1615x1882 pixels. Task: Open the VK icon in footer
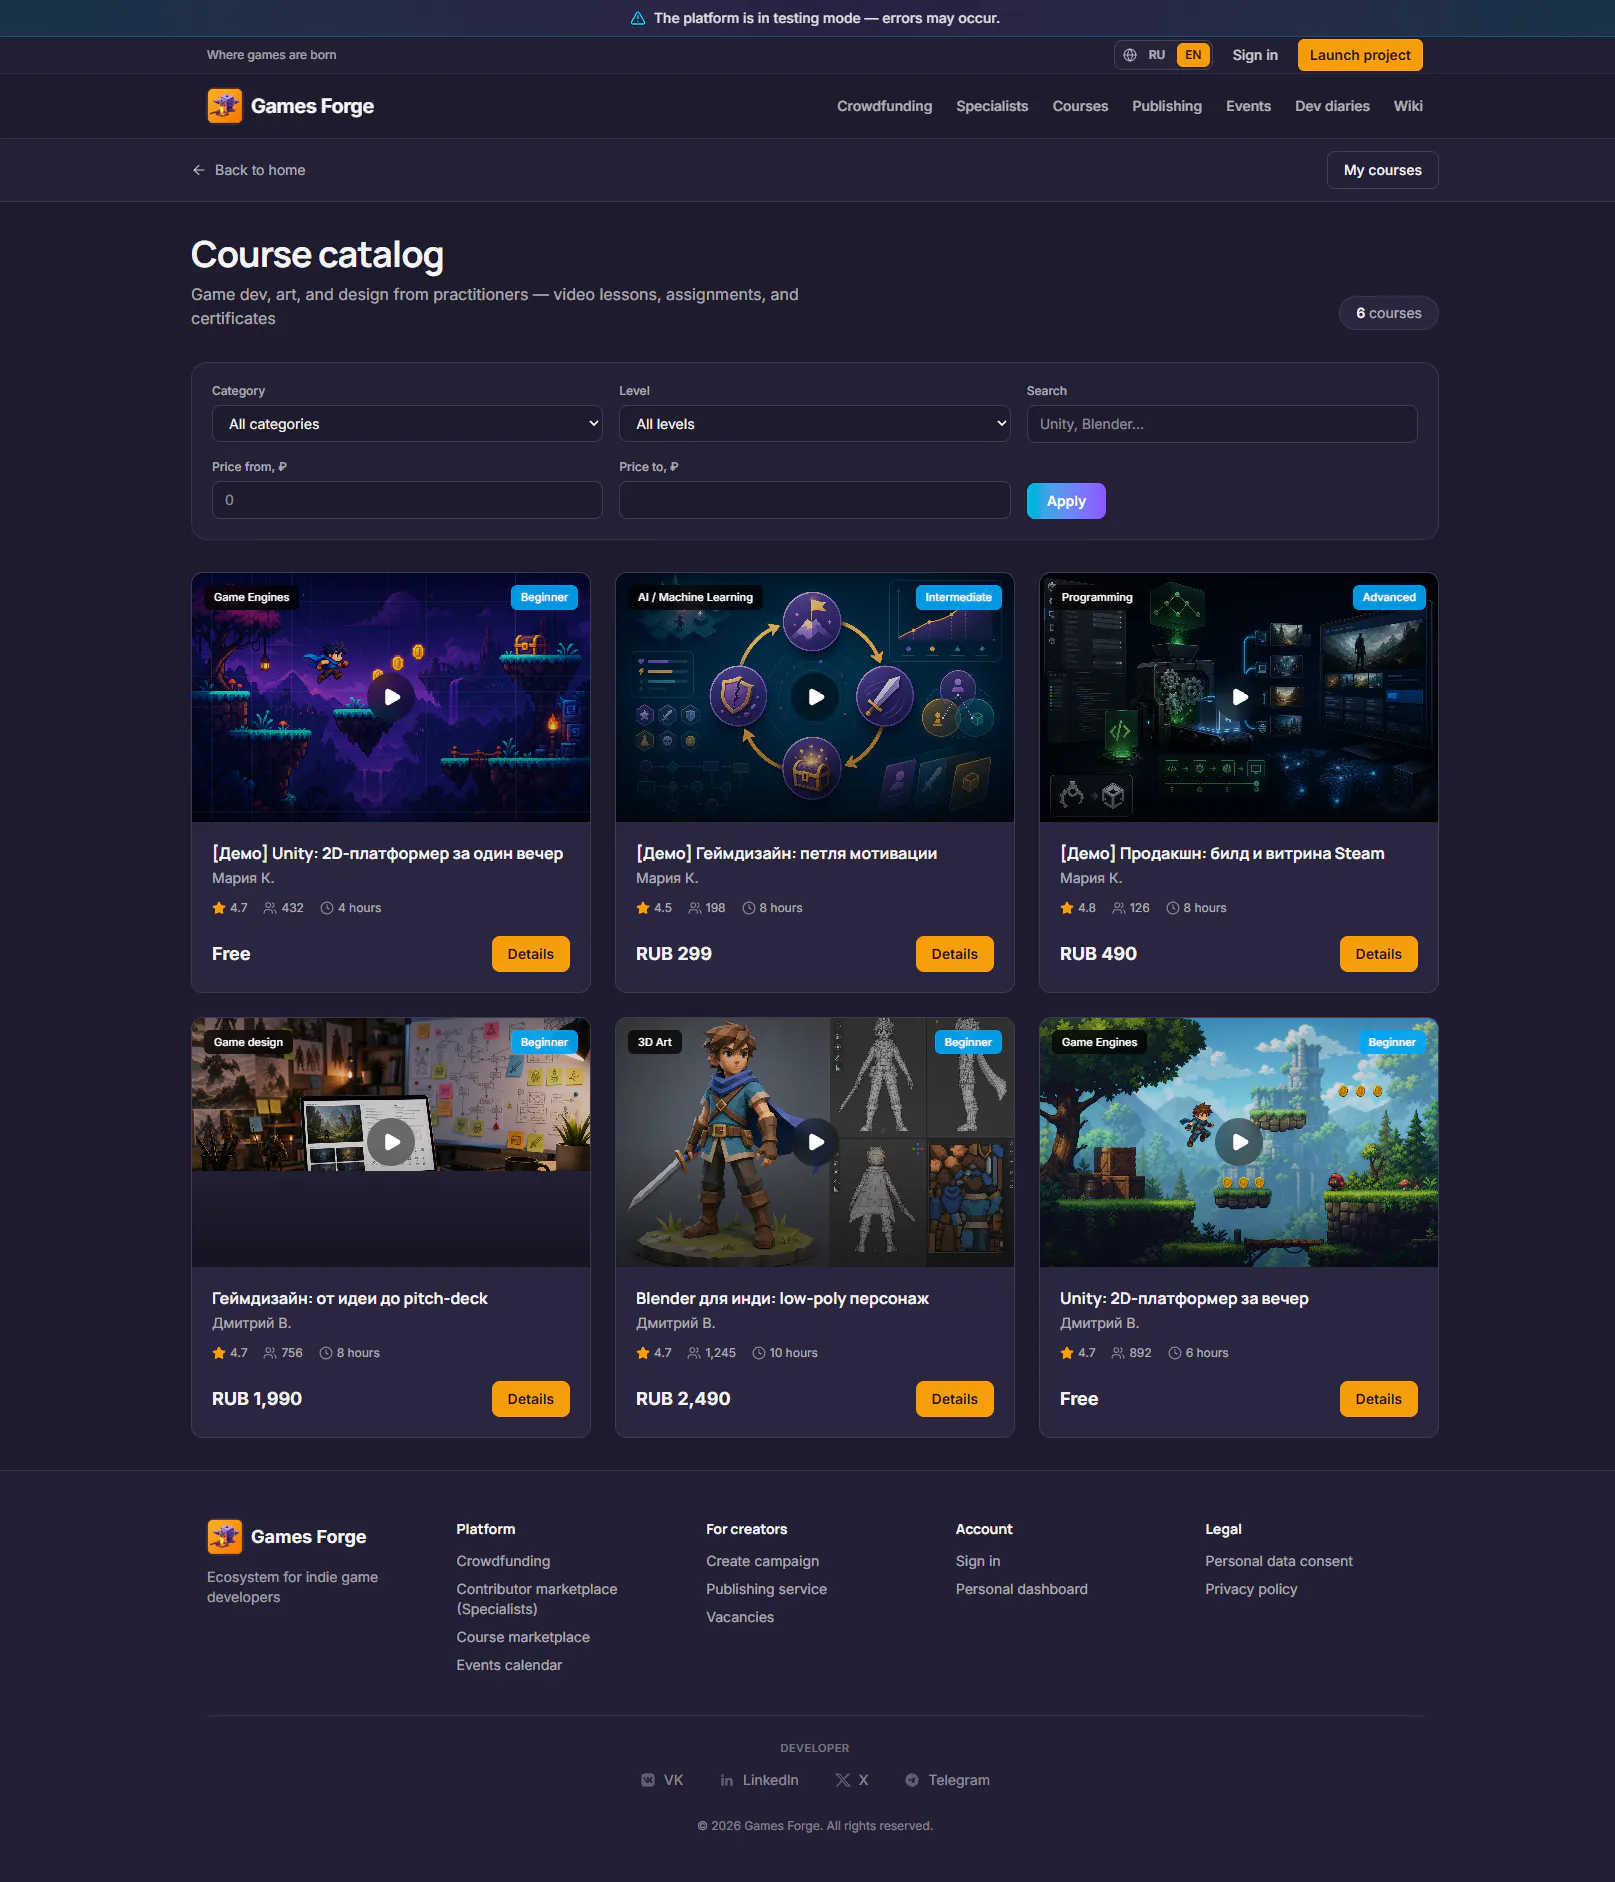tap(648, 1780)
